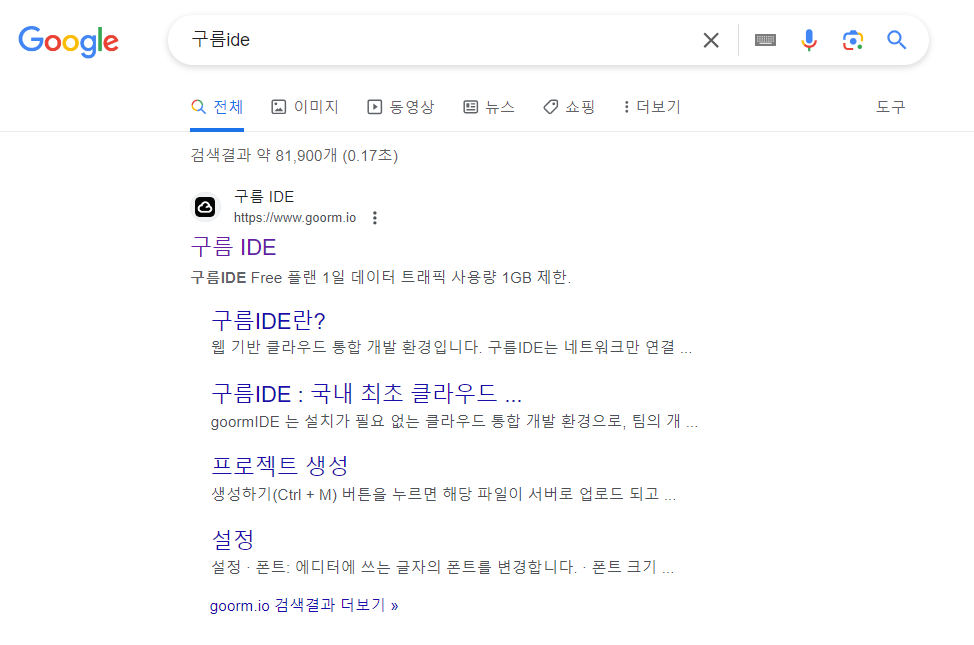Go to the Google logo homepage
The height and width of the screenshot is (645, 974).
point(68,41)
